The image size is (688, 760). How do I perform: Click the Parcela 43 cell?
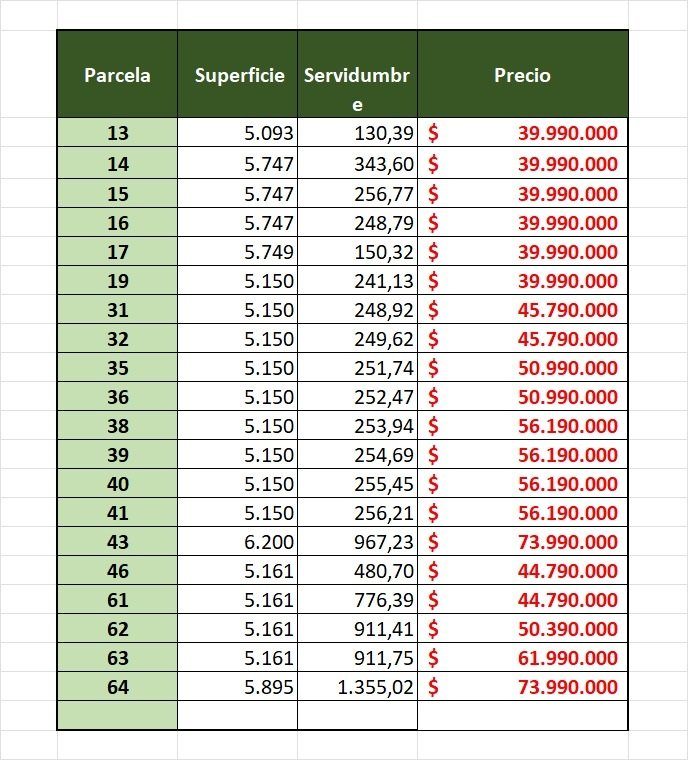click(x=117, y=541)
